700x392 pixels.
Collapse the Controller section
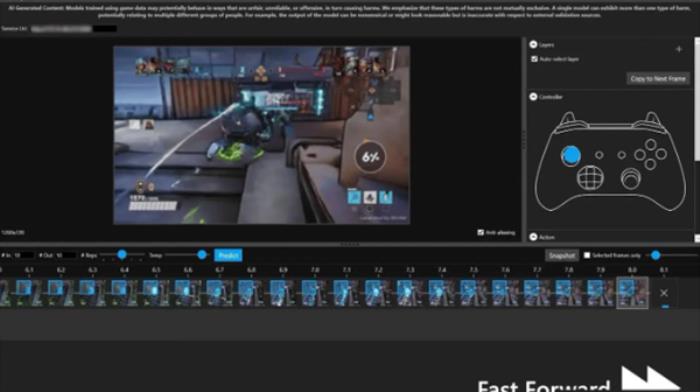533,97
